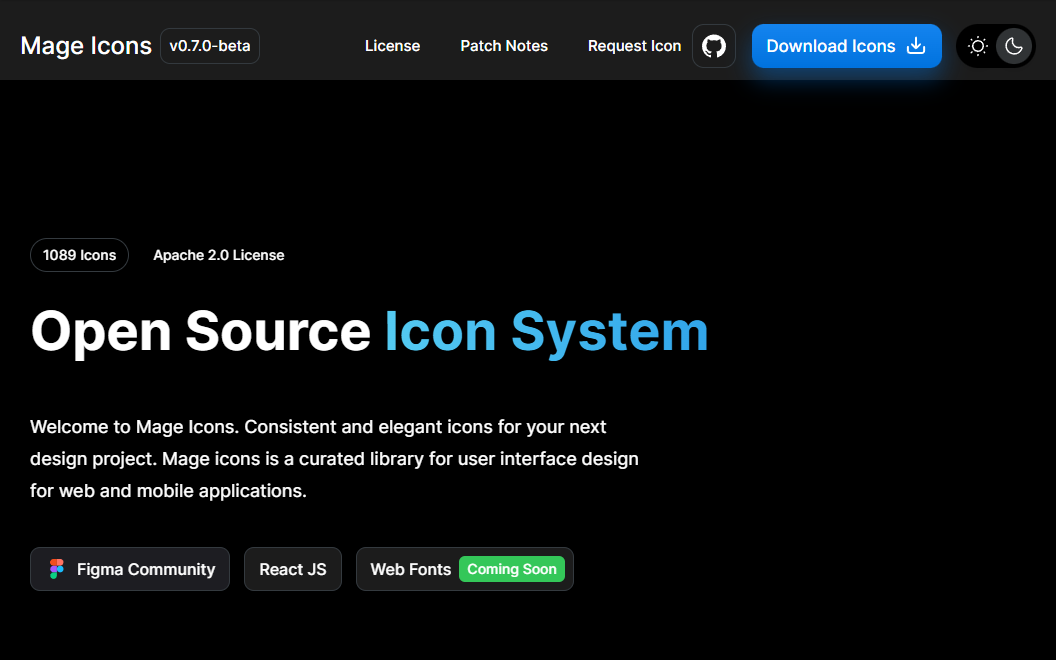This screenshot has height=660, width=1056.
Task: Click the 1089 Icons badge
Action: 79,255
